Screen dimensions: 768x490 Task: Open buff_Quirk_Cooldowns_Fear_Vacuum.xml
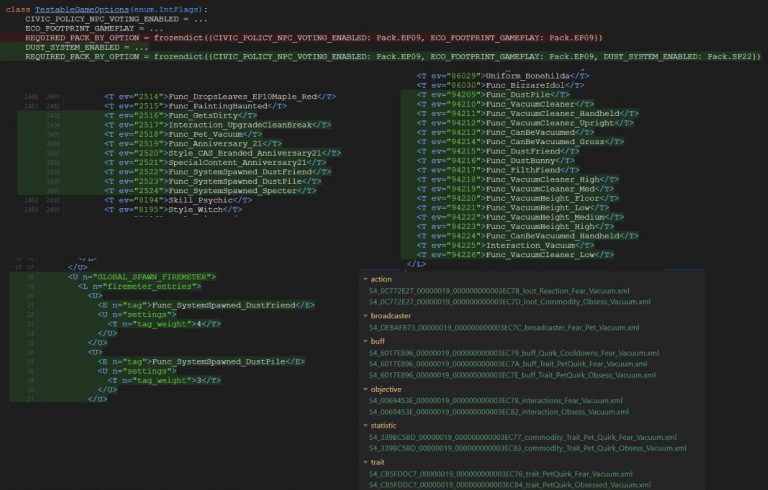(x=514, y=353)
